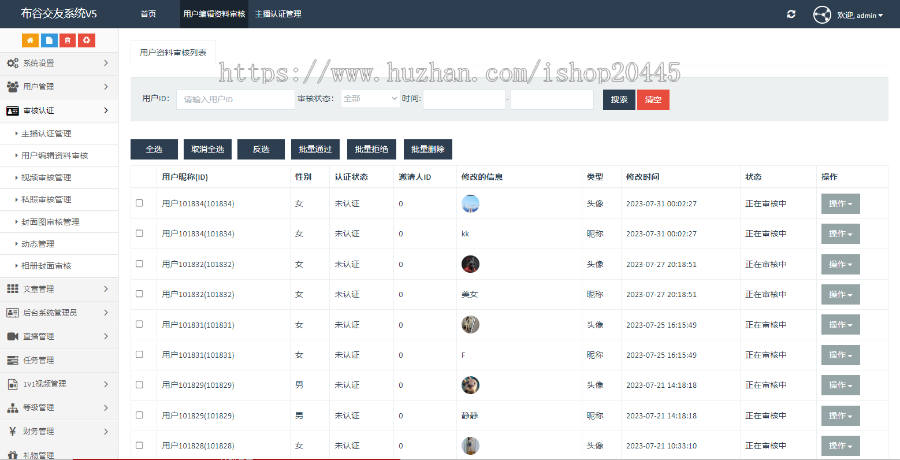Click the 批量拒绝 button
Viewport: 900px width, 460px height.
(x=371, y=149)
